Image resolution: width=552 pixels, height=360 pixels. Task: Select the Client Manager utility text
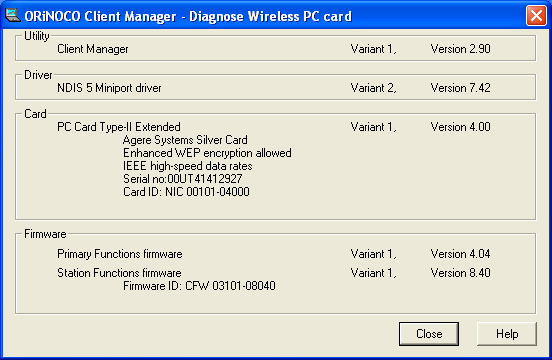93,49
